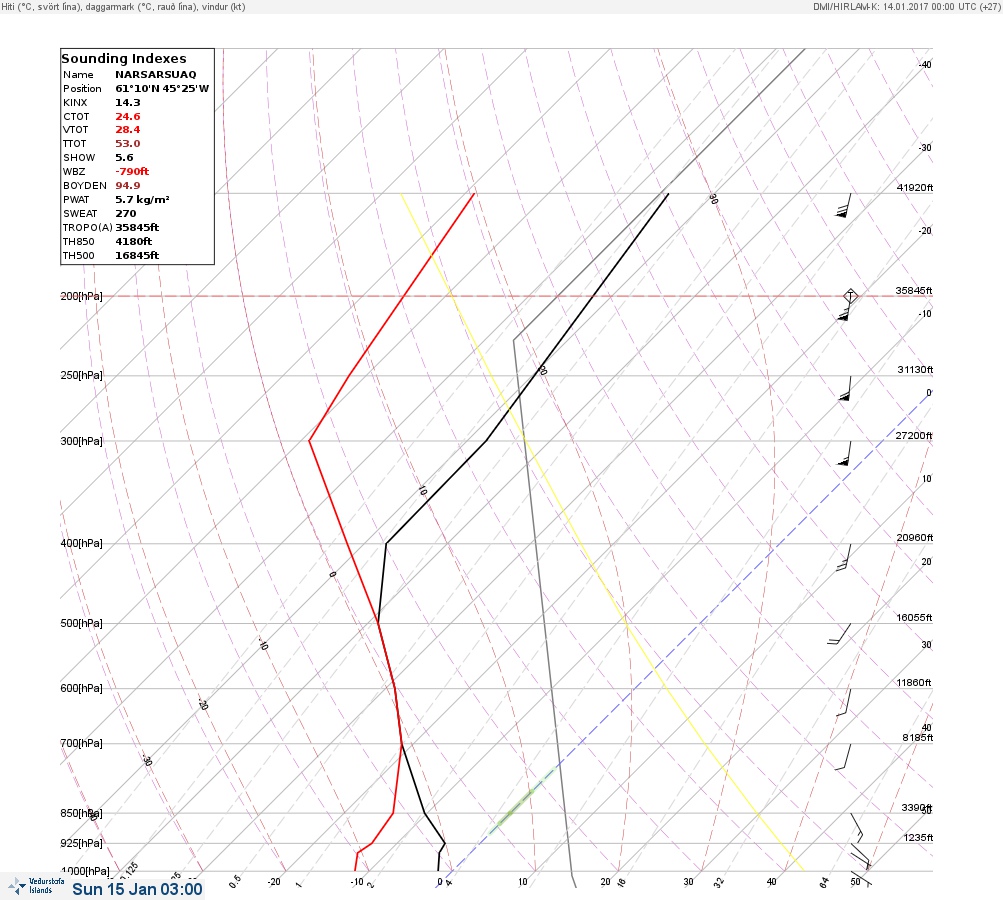Click the TH850 value '4180ft'
Image resolution: width=1003 pixels, height=900 pixels.
coord(133,241)
